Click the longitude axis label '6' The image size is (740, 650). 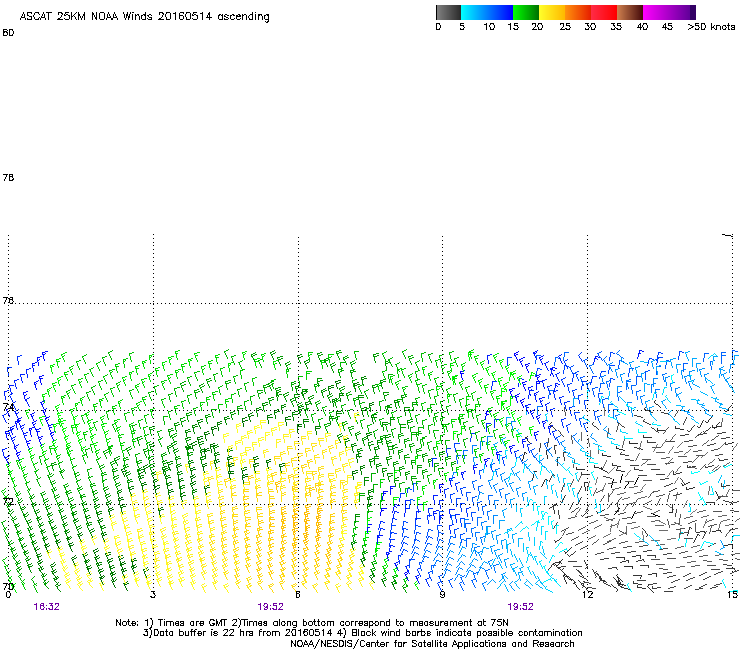[297, 595]
